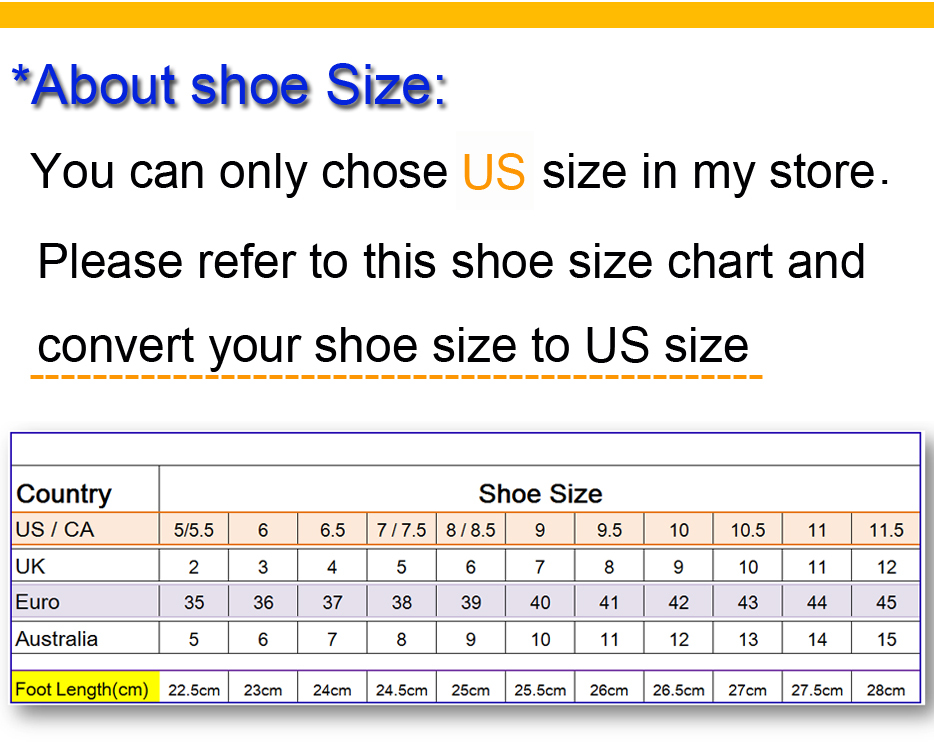Select Australia size 13 cell

click(748, 639)
